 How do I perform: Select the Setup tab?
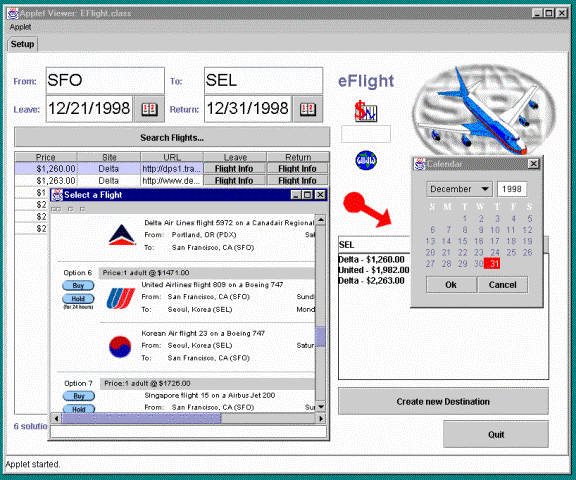click(x=22, y=44)
